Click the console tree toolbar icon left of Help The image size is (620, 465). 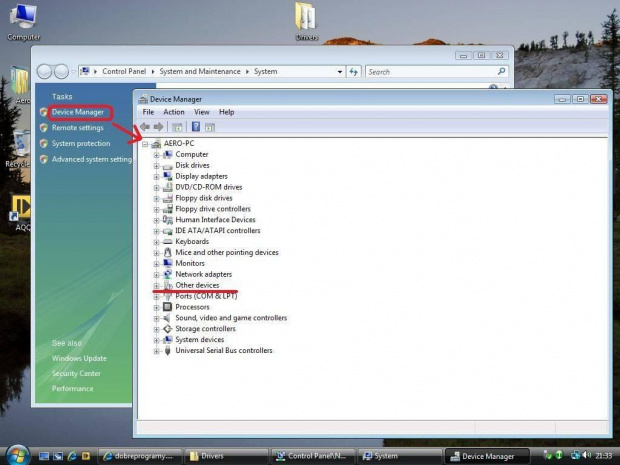[x=177, y=127]
